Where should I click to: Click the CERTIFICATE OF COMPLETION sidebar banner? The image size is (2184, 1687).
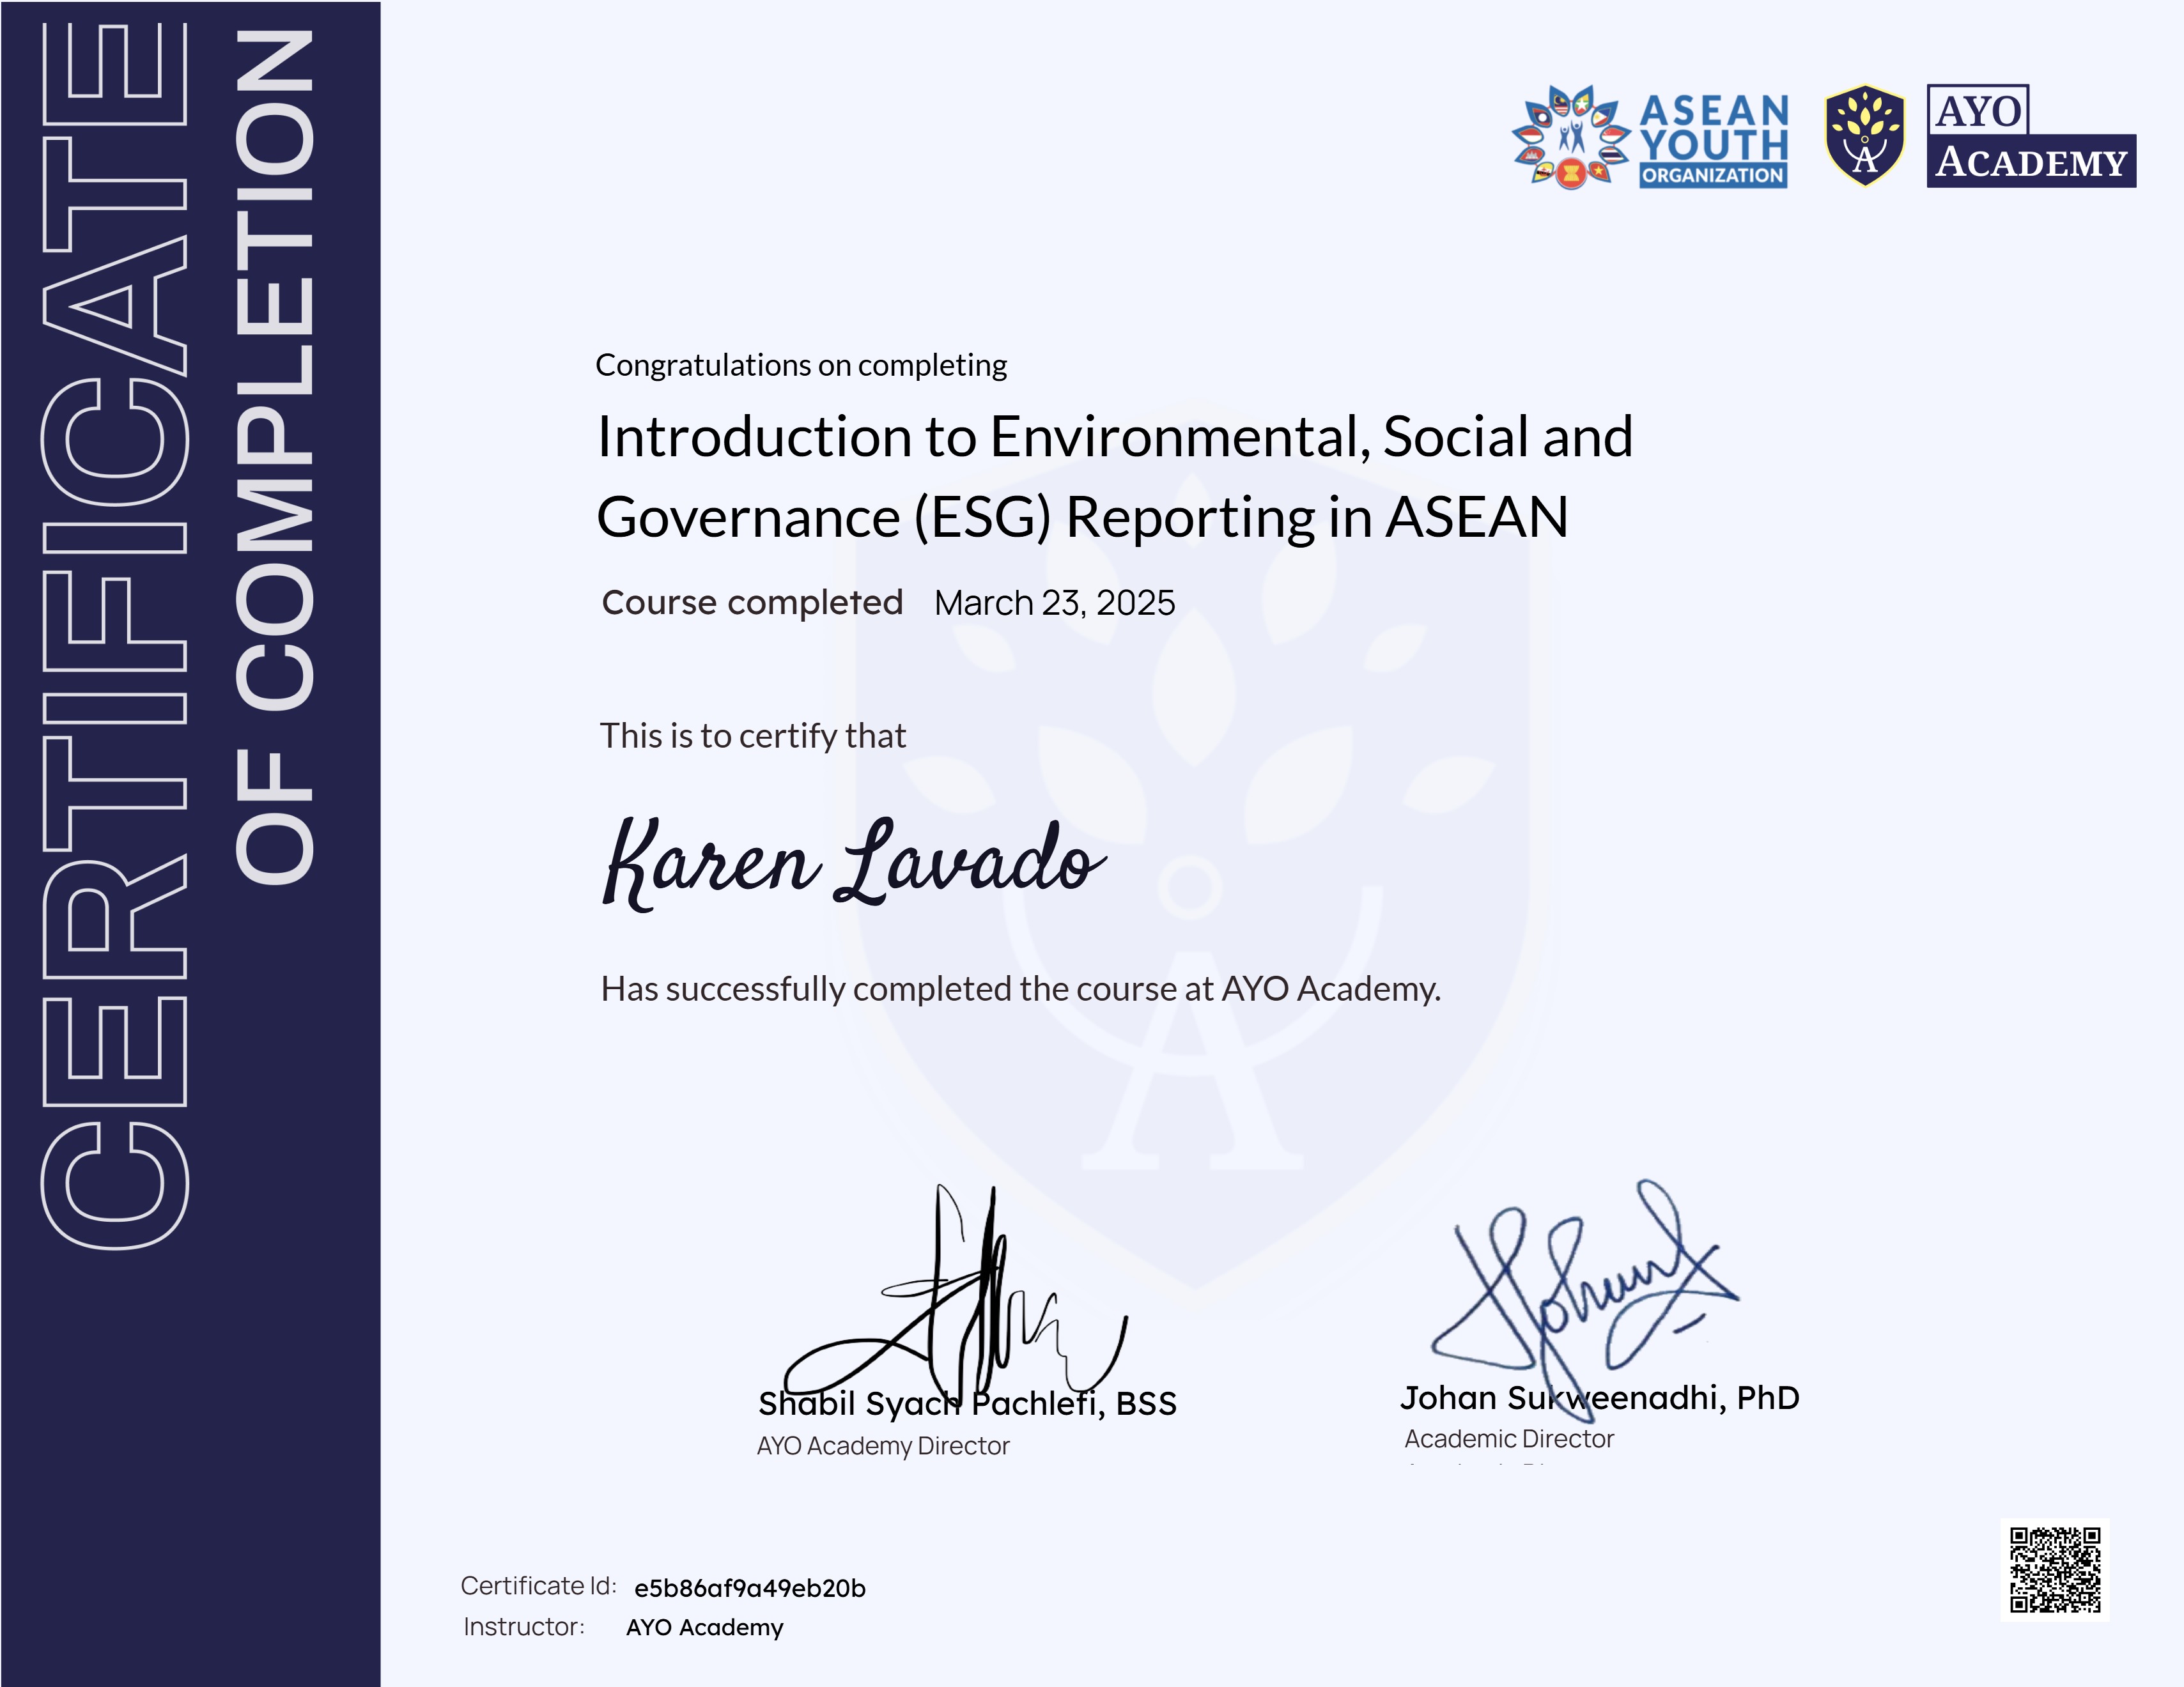[x=190, y=840]
